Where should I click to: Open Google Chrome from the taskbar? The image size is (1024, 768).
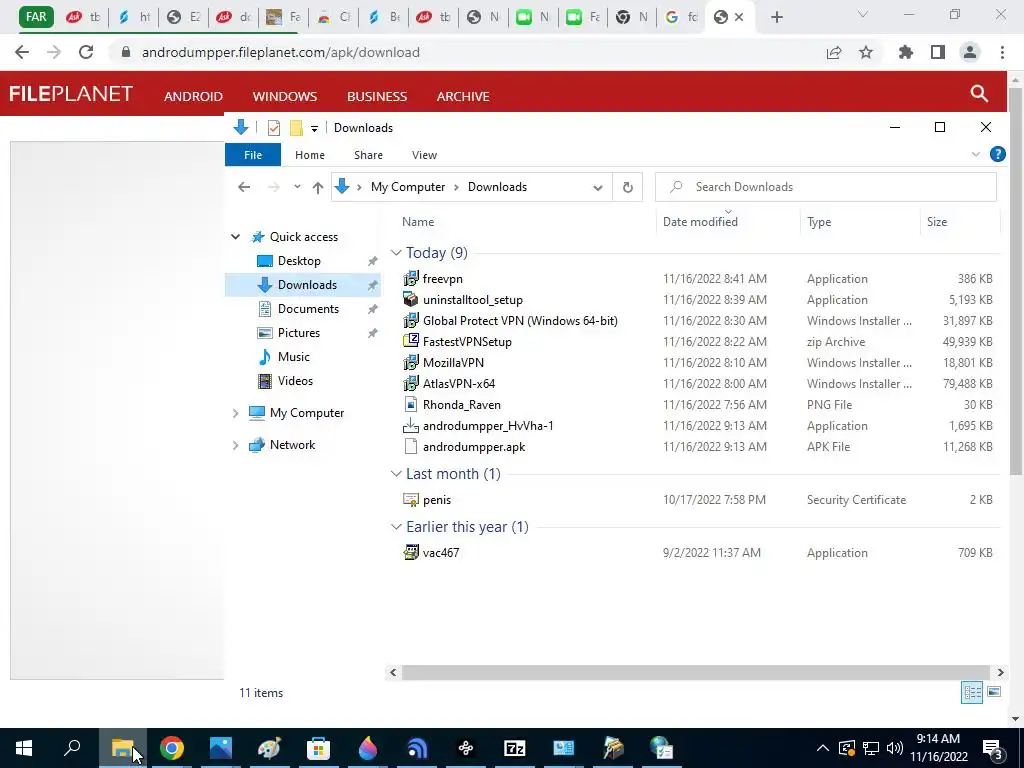pos(172,748)
